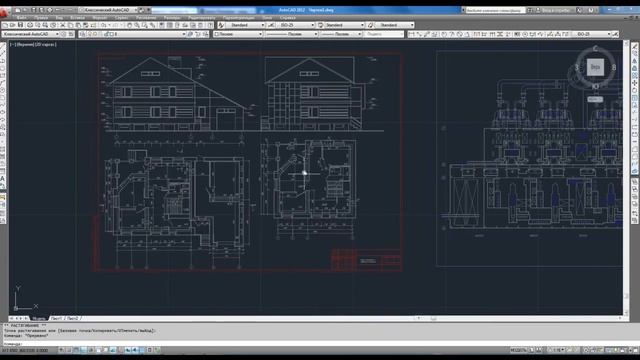Open the Файл menu
This screenshot has width=640, height=360.
coord(22,18)
